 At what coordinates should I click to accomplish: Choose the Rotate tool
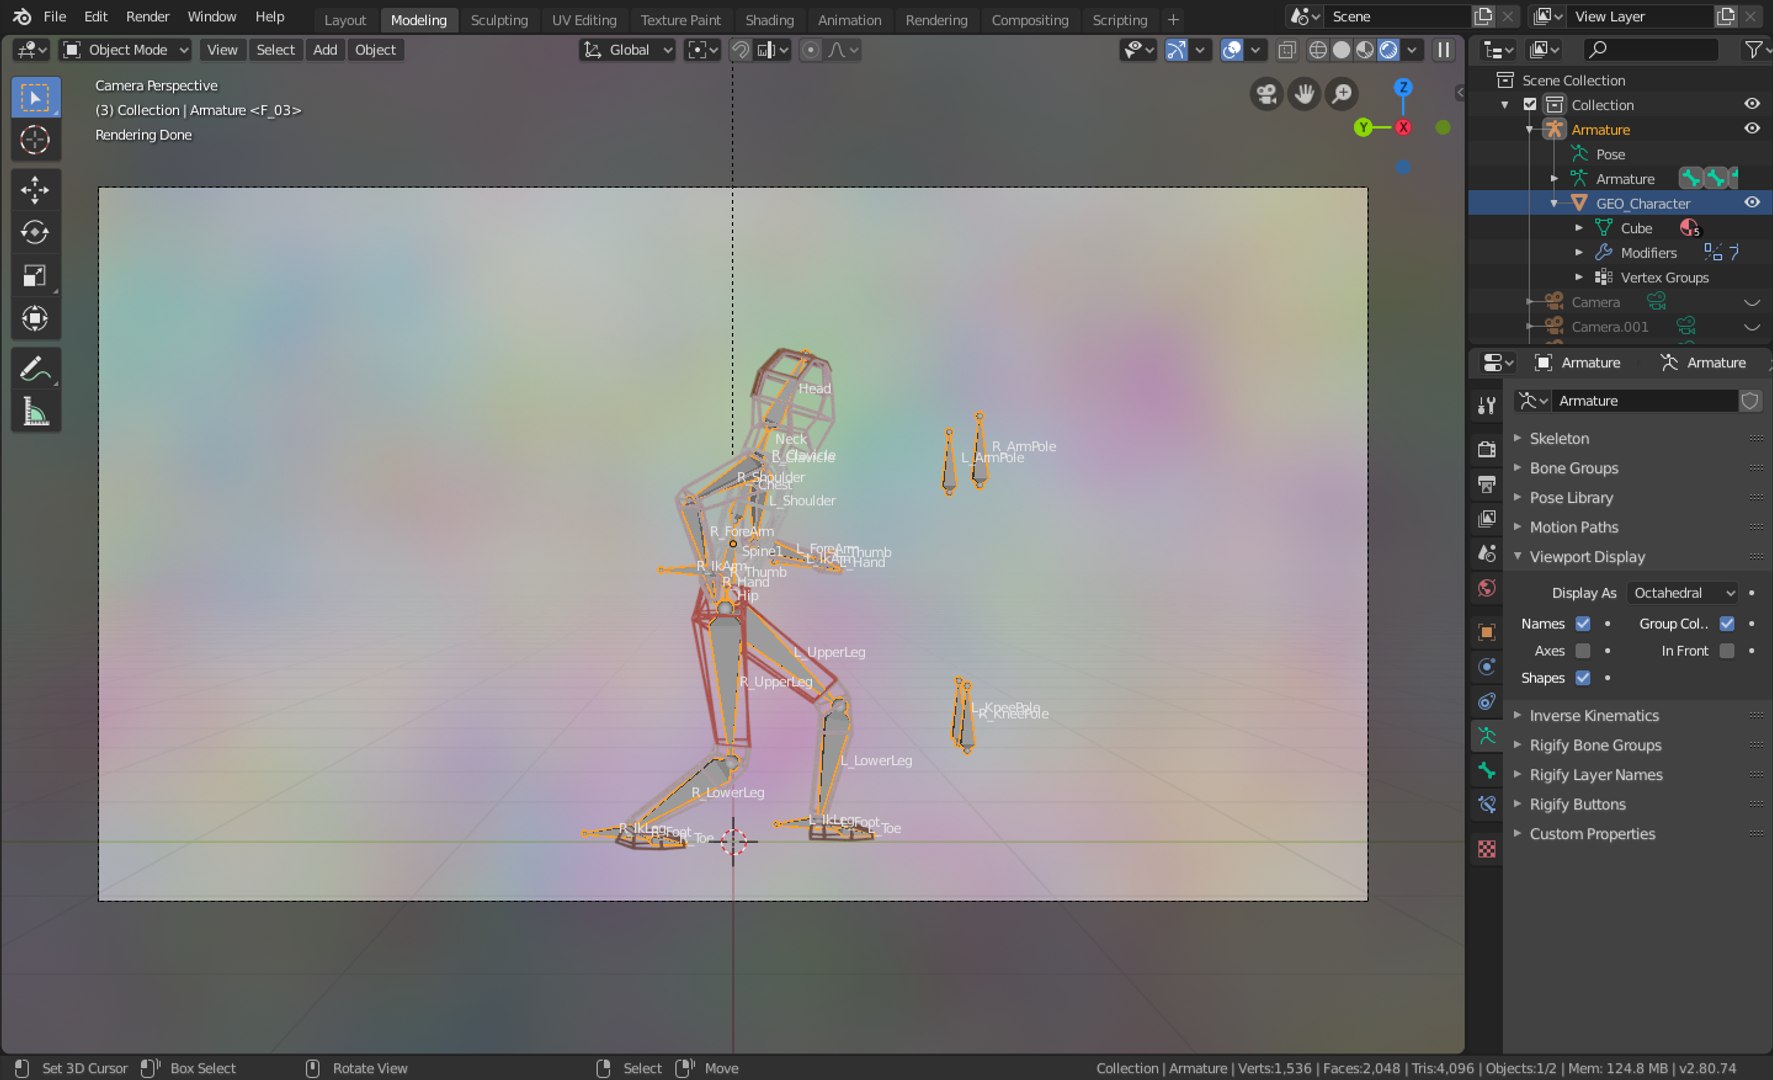click(35, 233)
